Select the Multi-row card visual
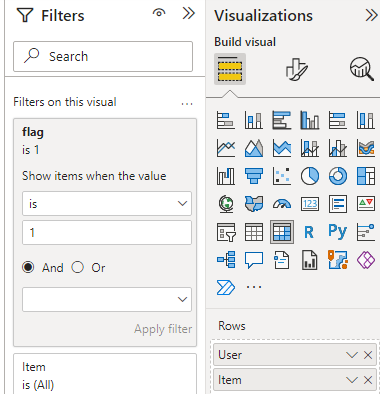Image resolution: width=380 pixels, height=394 pixels. pyautogui.click(x=338, y=204)
